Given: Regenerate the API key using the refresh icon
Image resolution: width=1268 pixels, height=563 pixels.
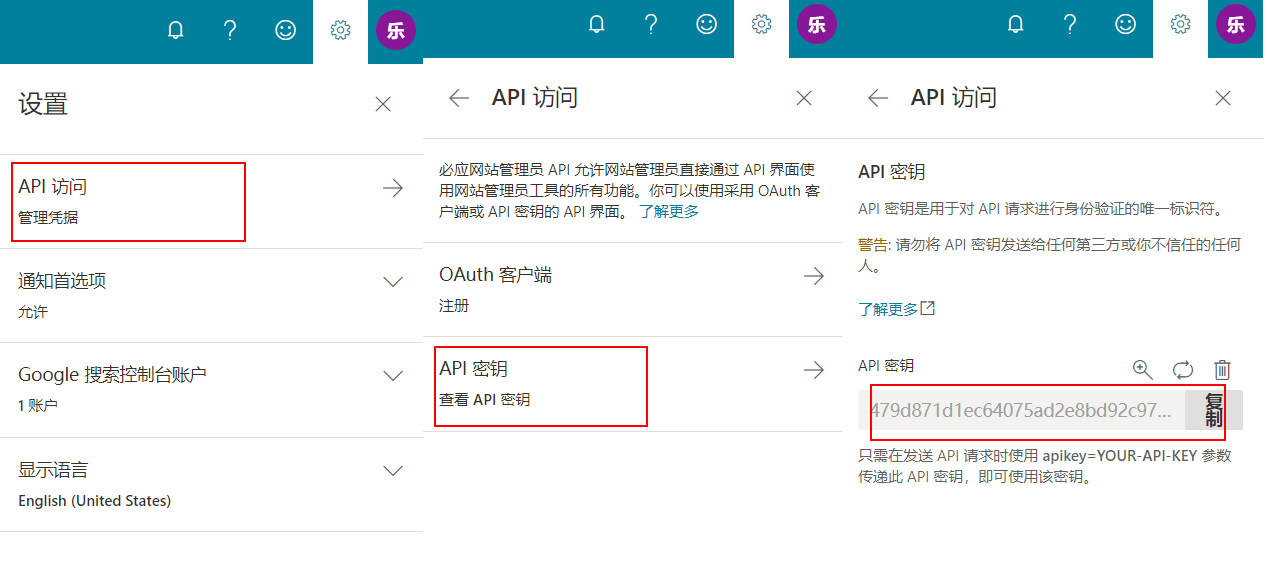Looking at the screenshot, I should point(1183,369).
